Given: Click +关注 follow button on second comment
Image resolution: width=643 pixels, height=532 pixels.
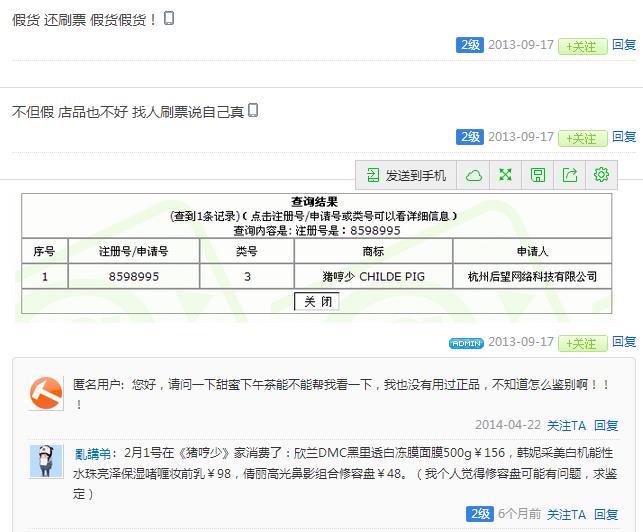Looking at the screenshot, I should tap(582, 138).
